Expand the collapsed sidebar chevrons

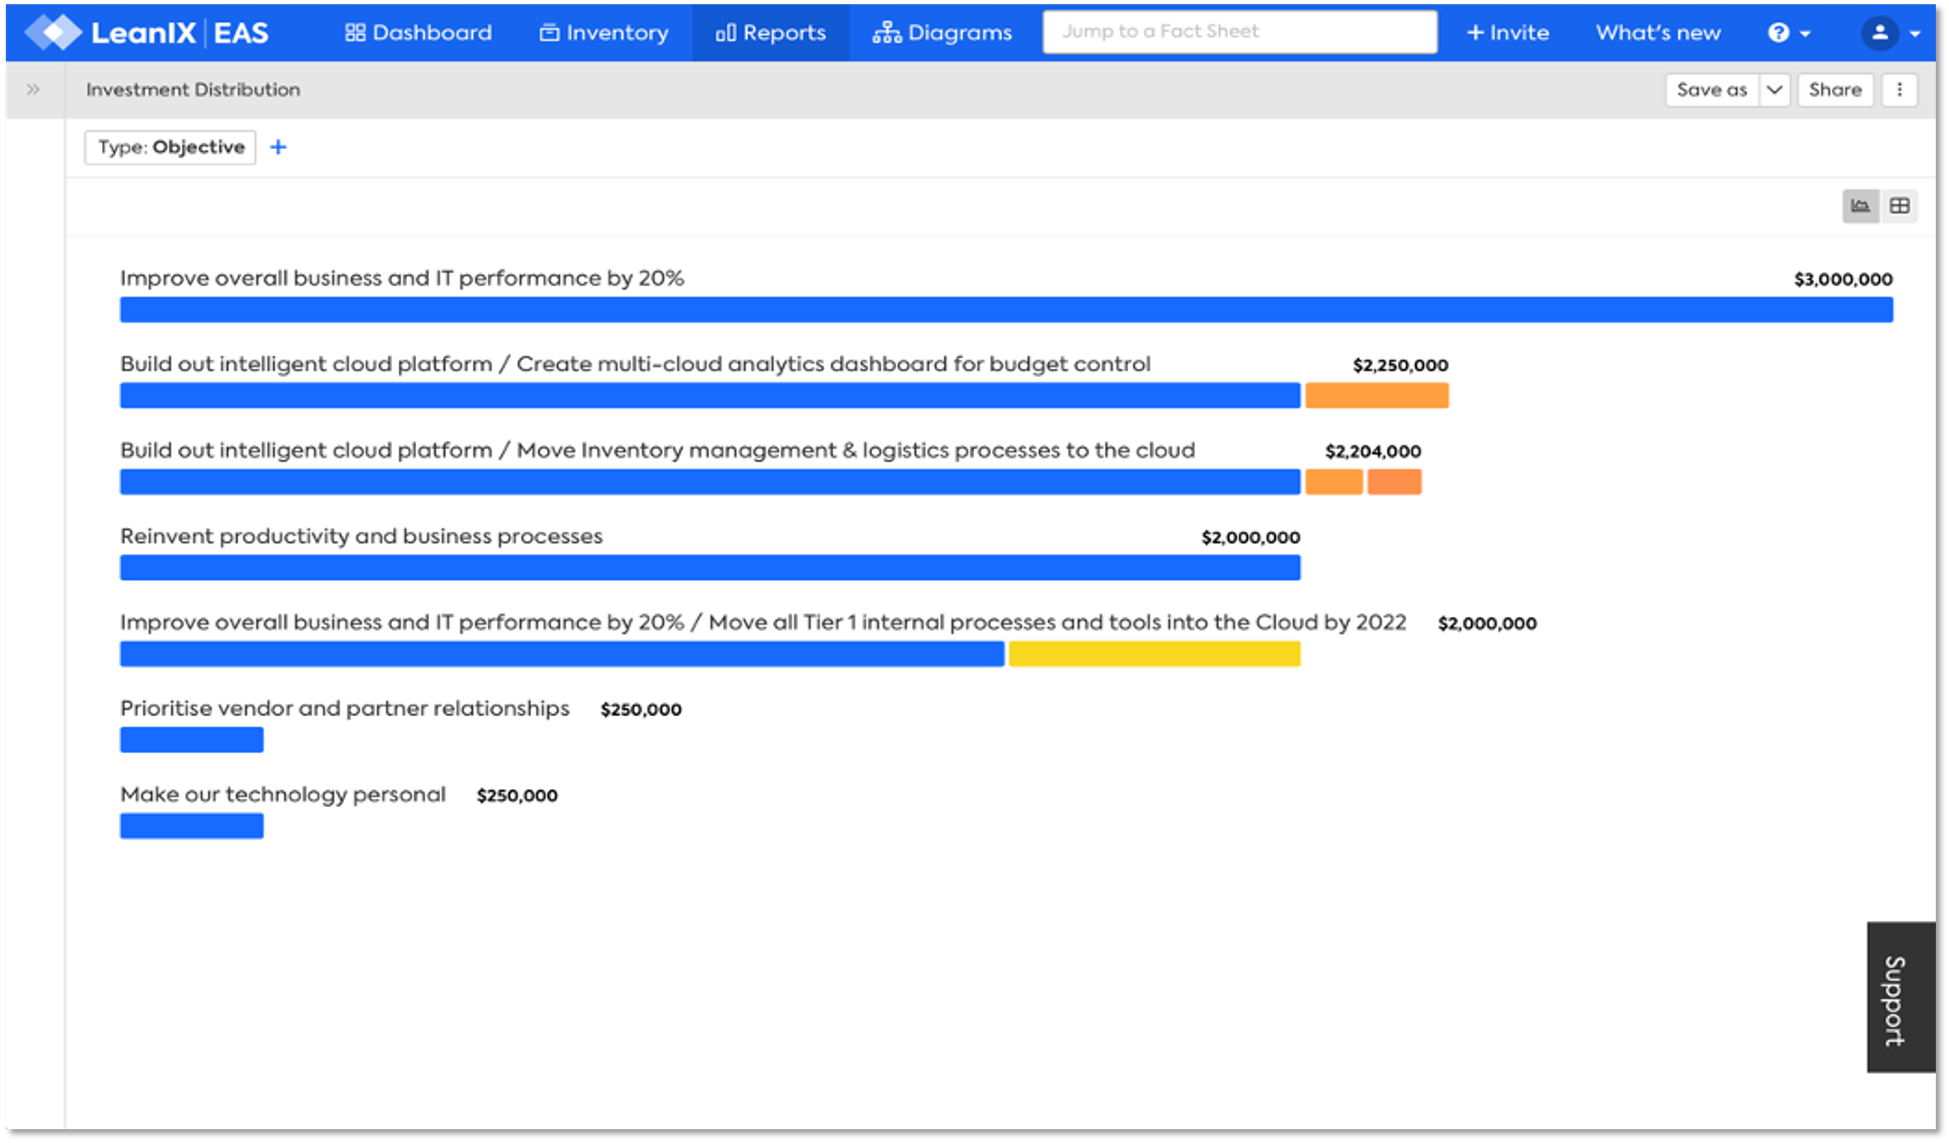tap(33, 90)
